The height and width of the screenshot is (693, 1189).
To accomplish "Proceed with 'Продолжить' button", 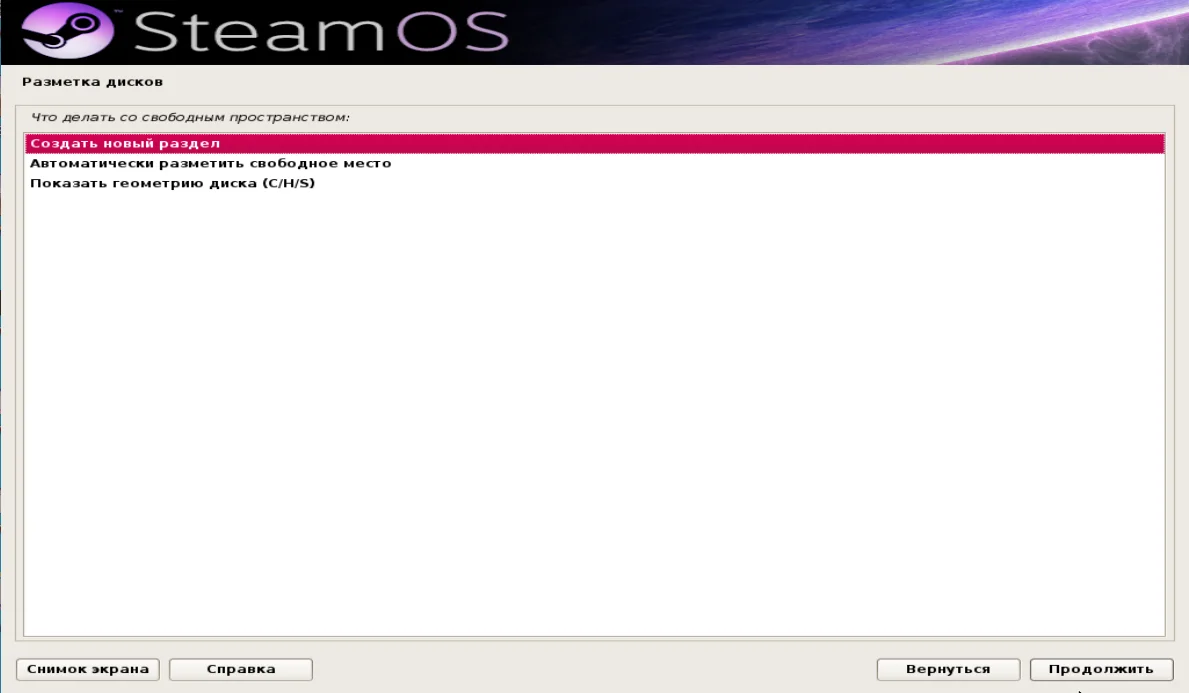I will 1101,669.
